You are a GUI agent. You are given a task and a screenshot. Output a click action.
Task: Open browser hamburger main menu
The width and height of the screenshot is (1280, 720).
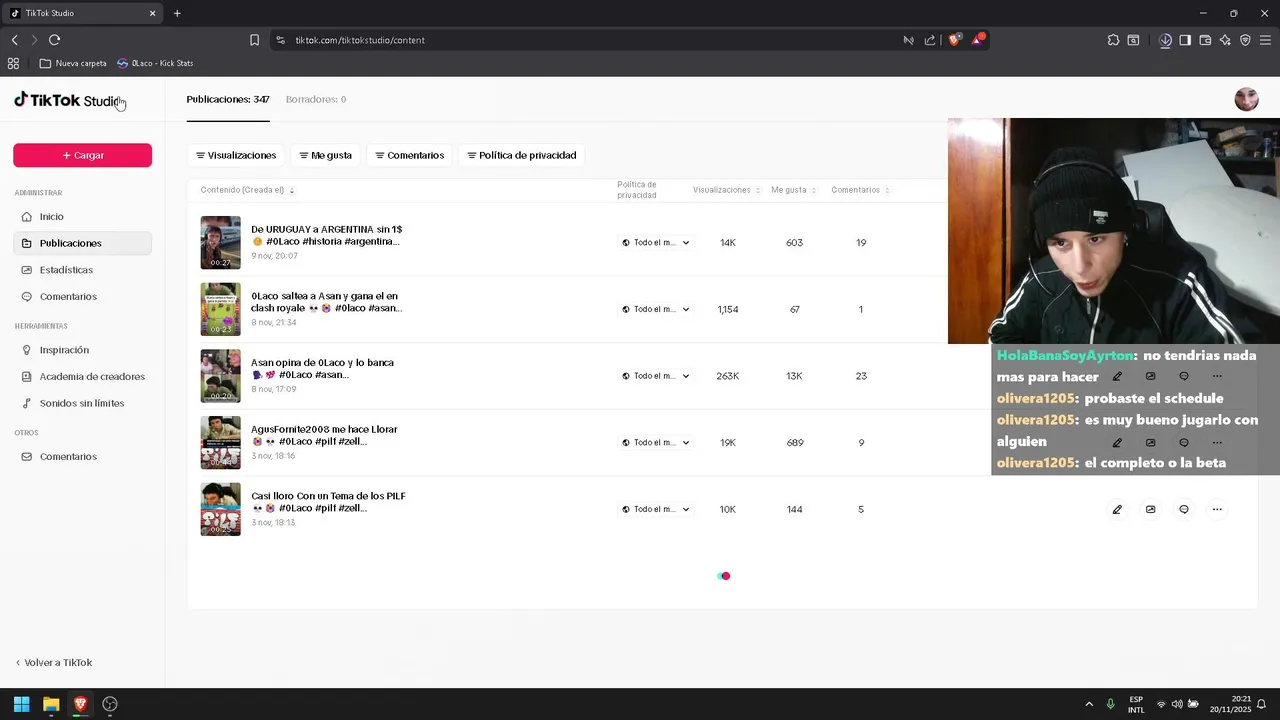click(1265, 40)
